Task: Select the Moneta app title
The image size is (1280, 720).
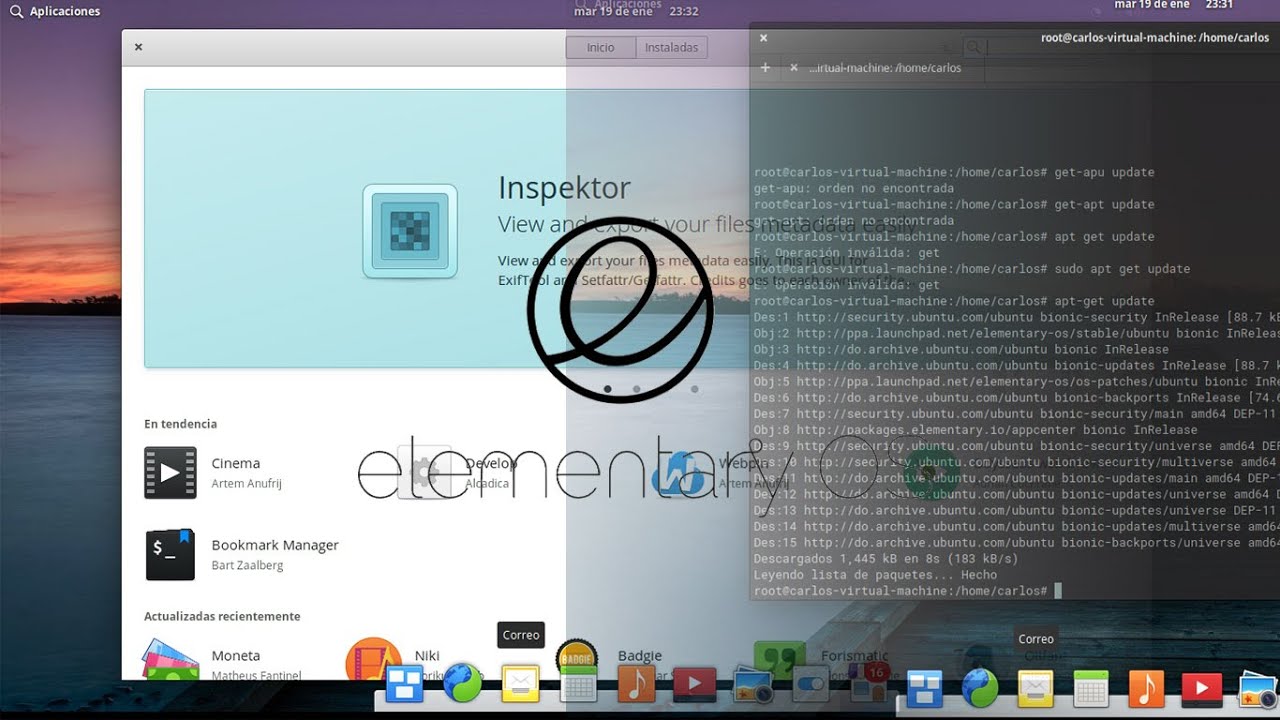Action: [236, 656]
